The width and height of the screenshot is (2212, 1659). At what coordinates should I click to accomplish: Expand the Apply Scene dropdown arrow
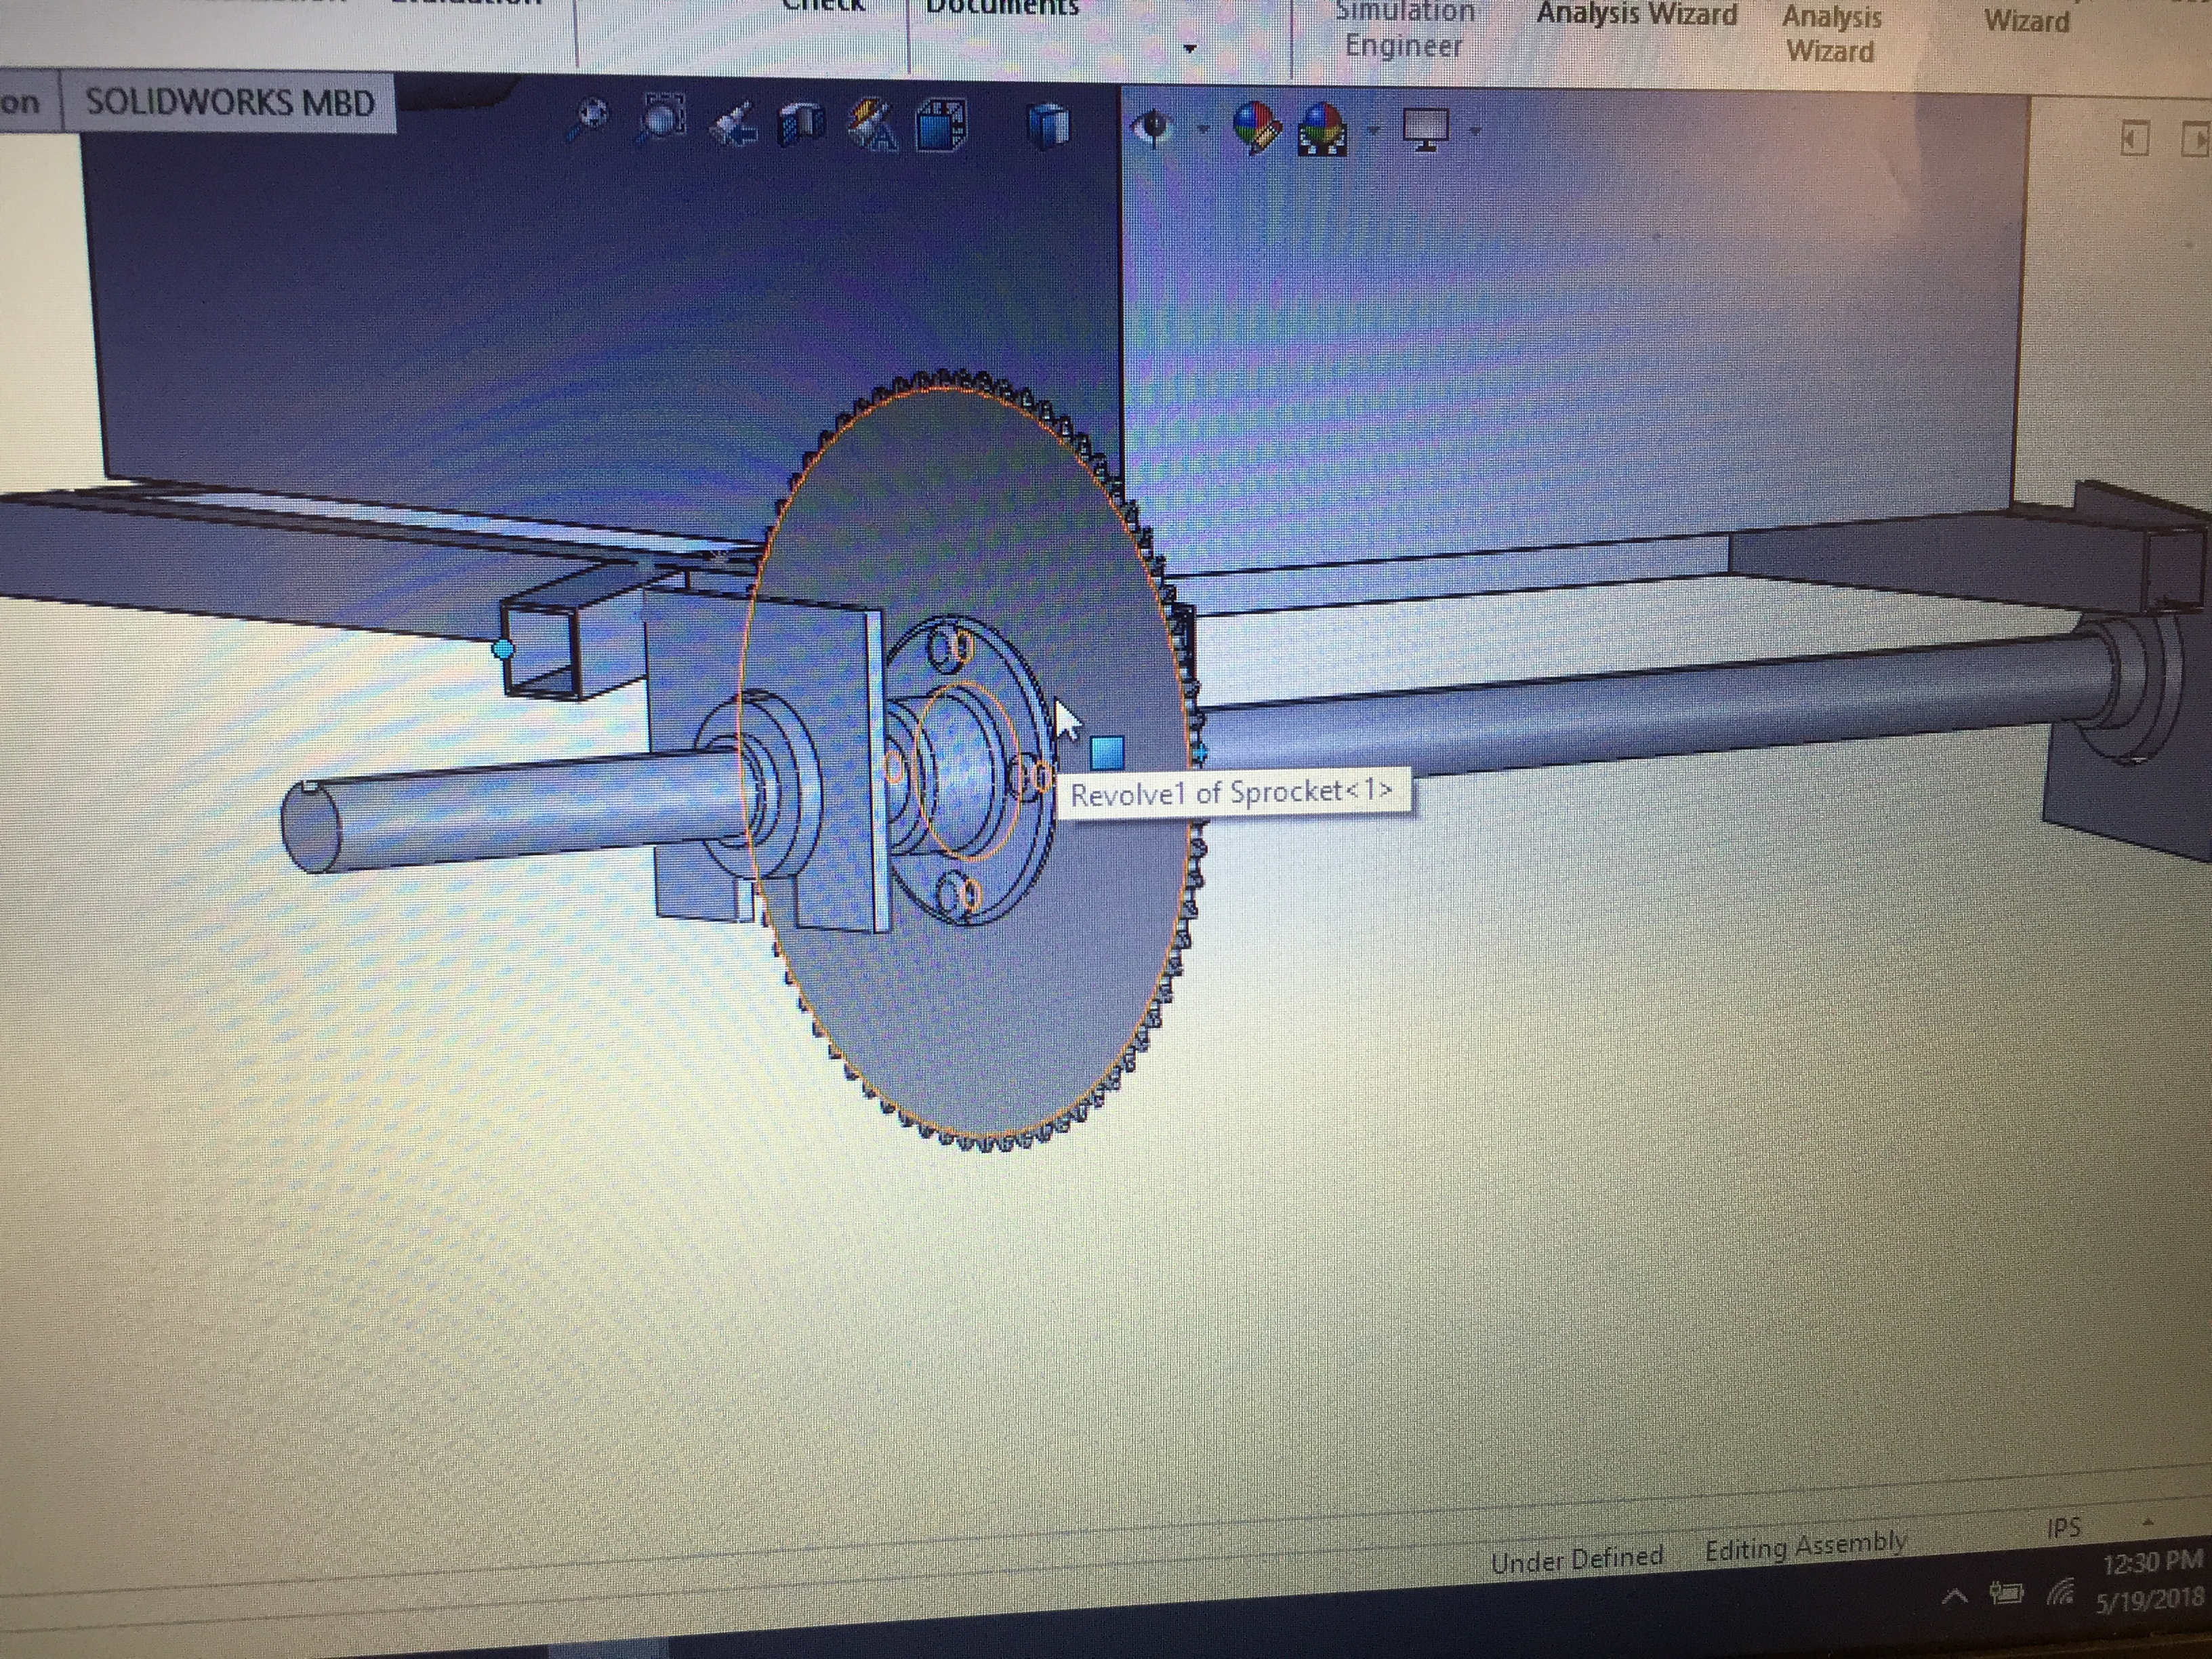[x=1373, y=130]
